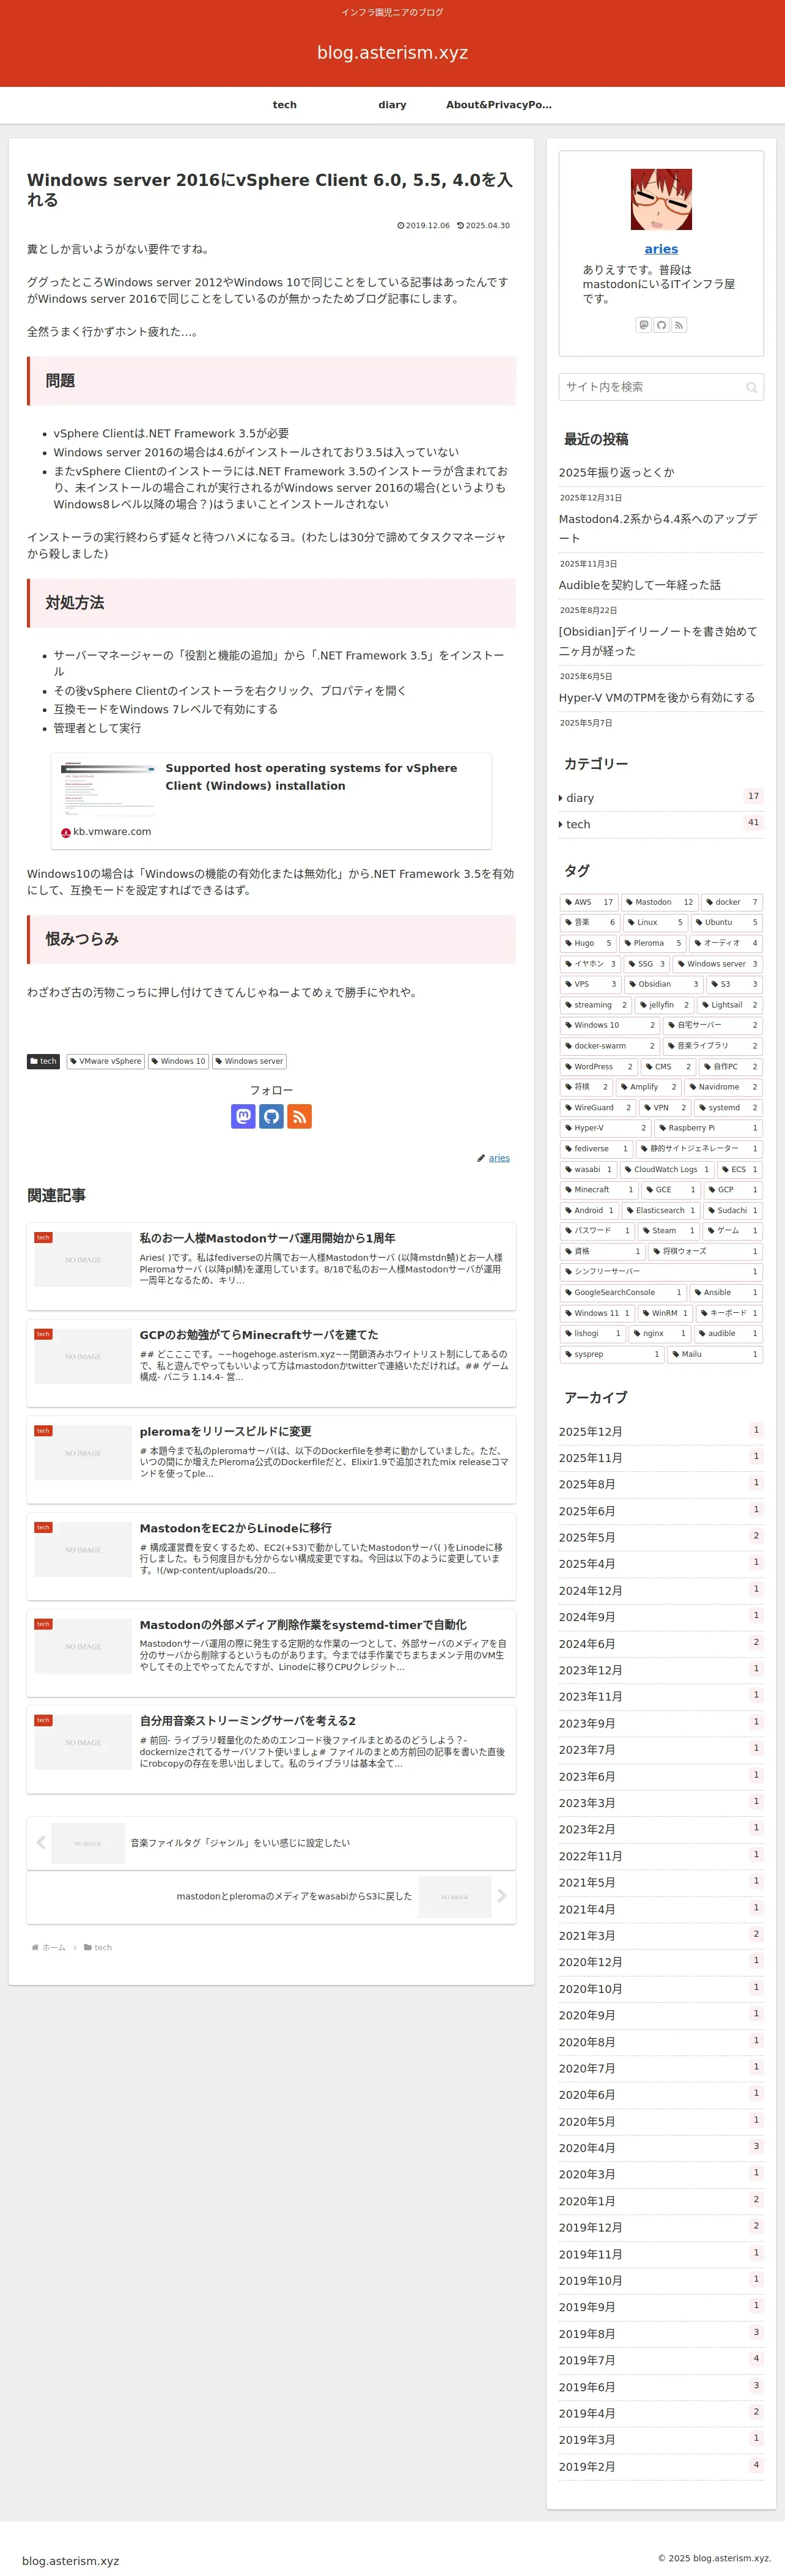Expand the tech category in sidebar
The image size is (785, 2576).
click(661, 824)
